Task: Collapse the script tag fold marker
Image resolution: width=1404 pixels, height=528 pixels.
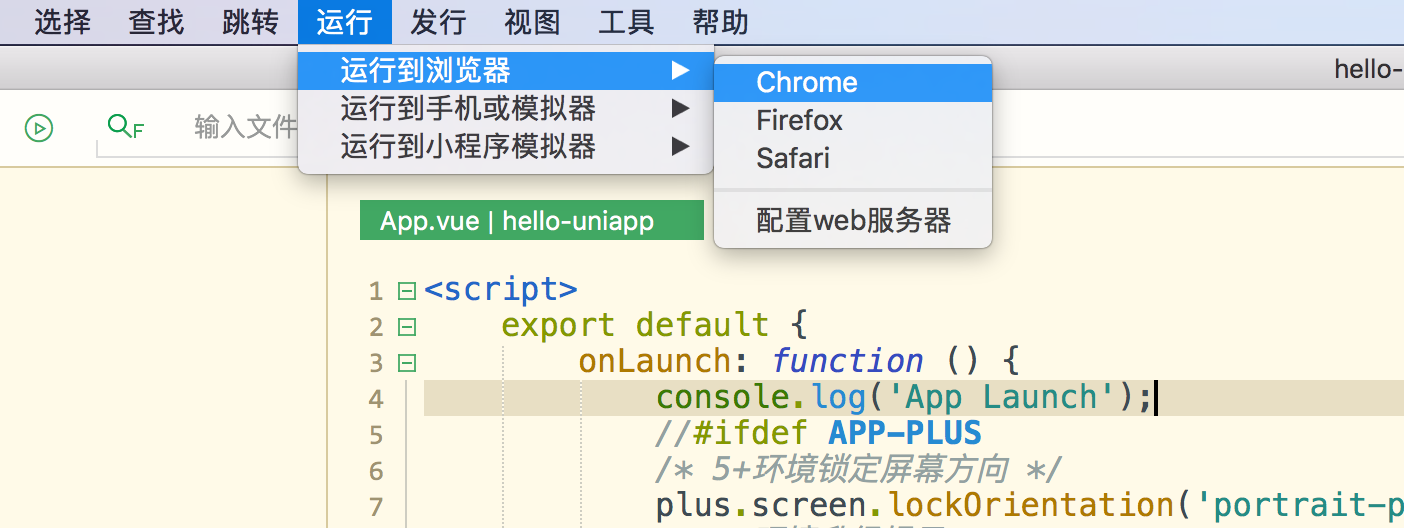Action: tap(406, 291)
